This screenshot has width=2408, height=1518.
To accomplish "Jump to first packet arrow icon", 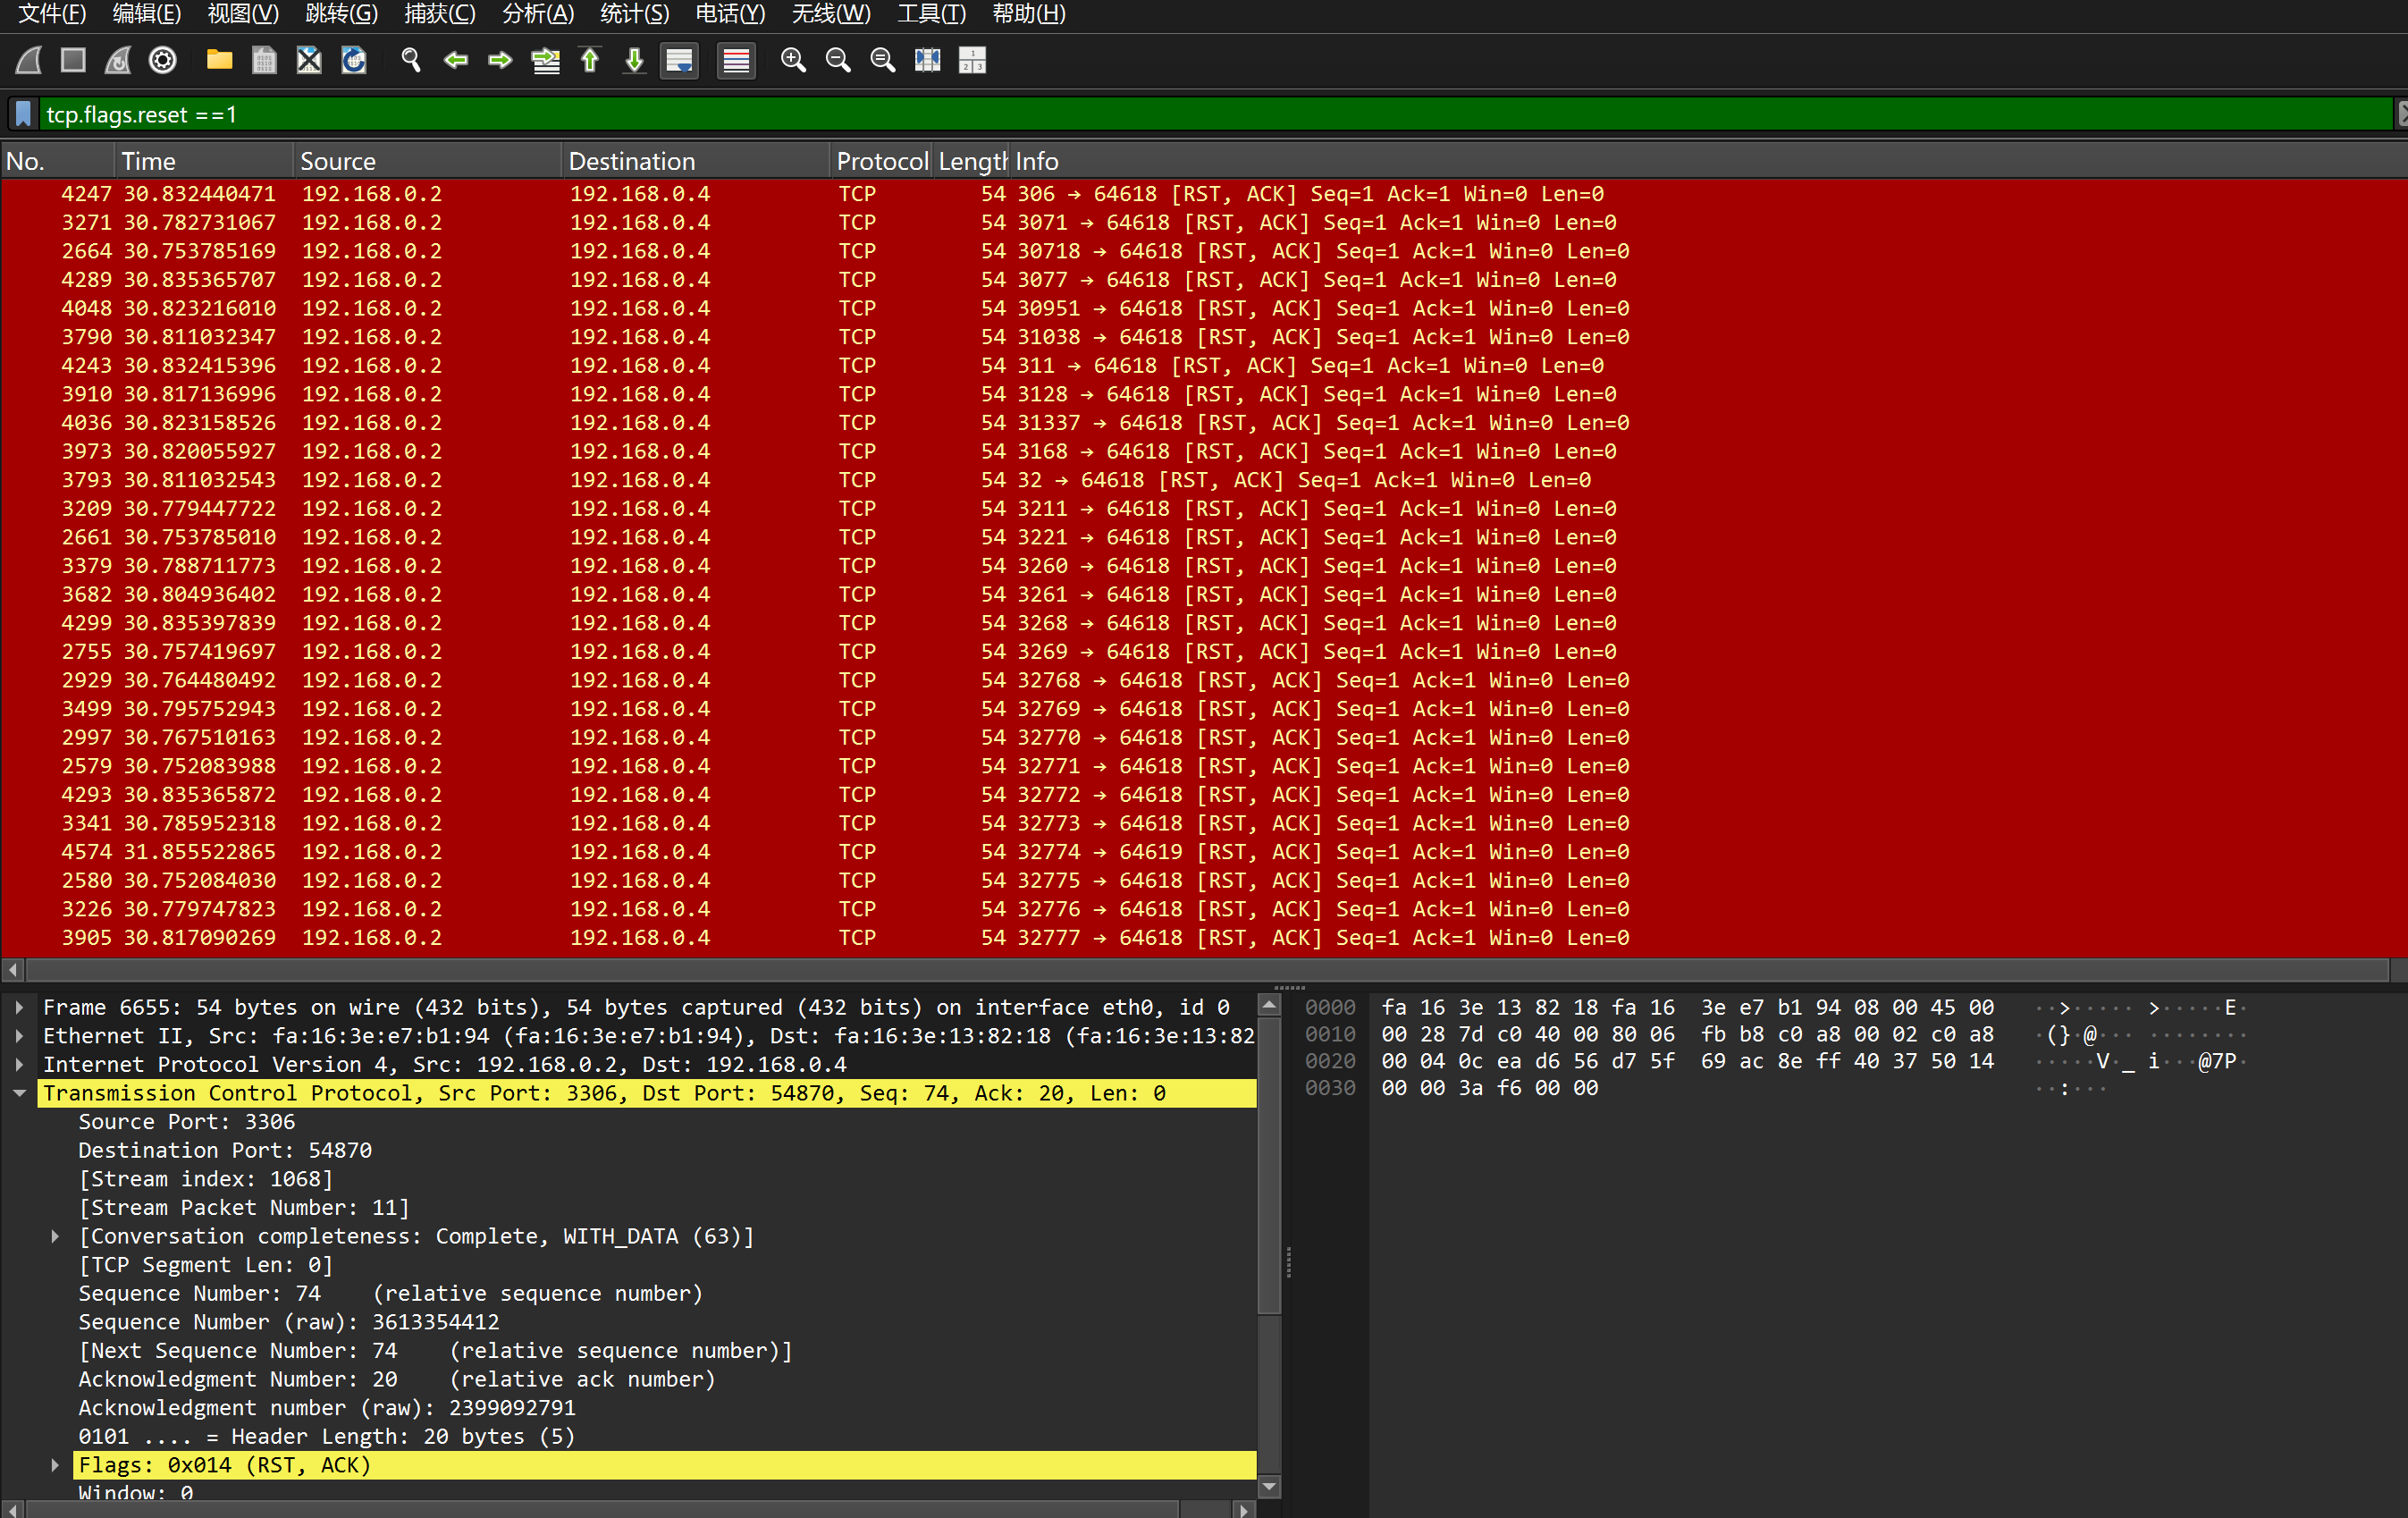I will point(590,61).
